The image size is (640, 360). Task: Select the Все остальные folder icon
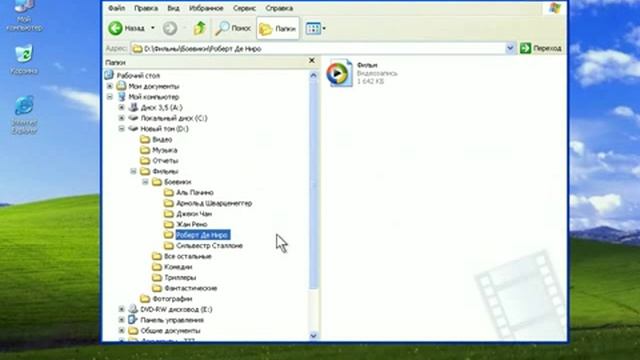point(157,256)
